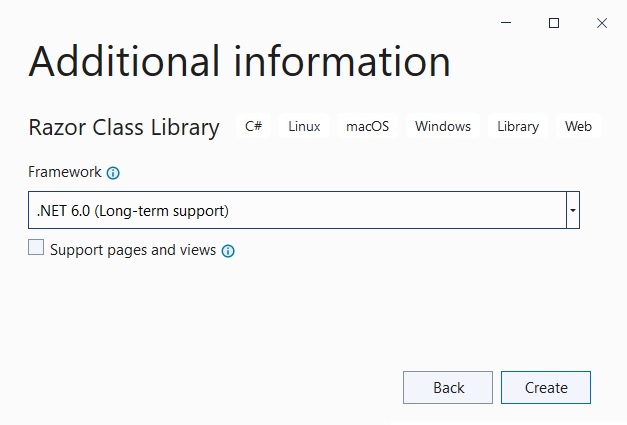
Task: Select the macOS tag
Action: point(367,126)
